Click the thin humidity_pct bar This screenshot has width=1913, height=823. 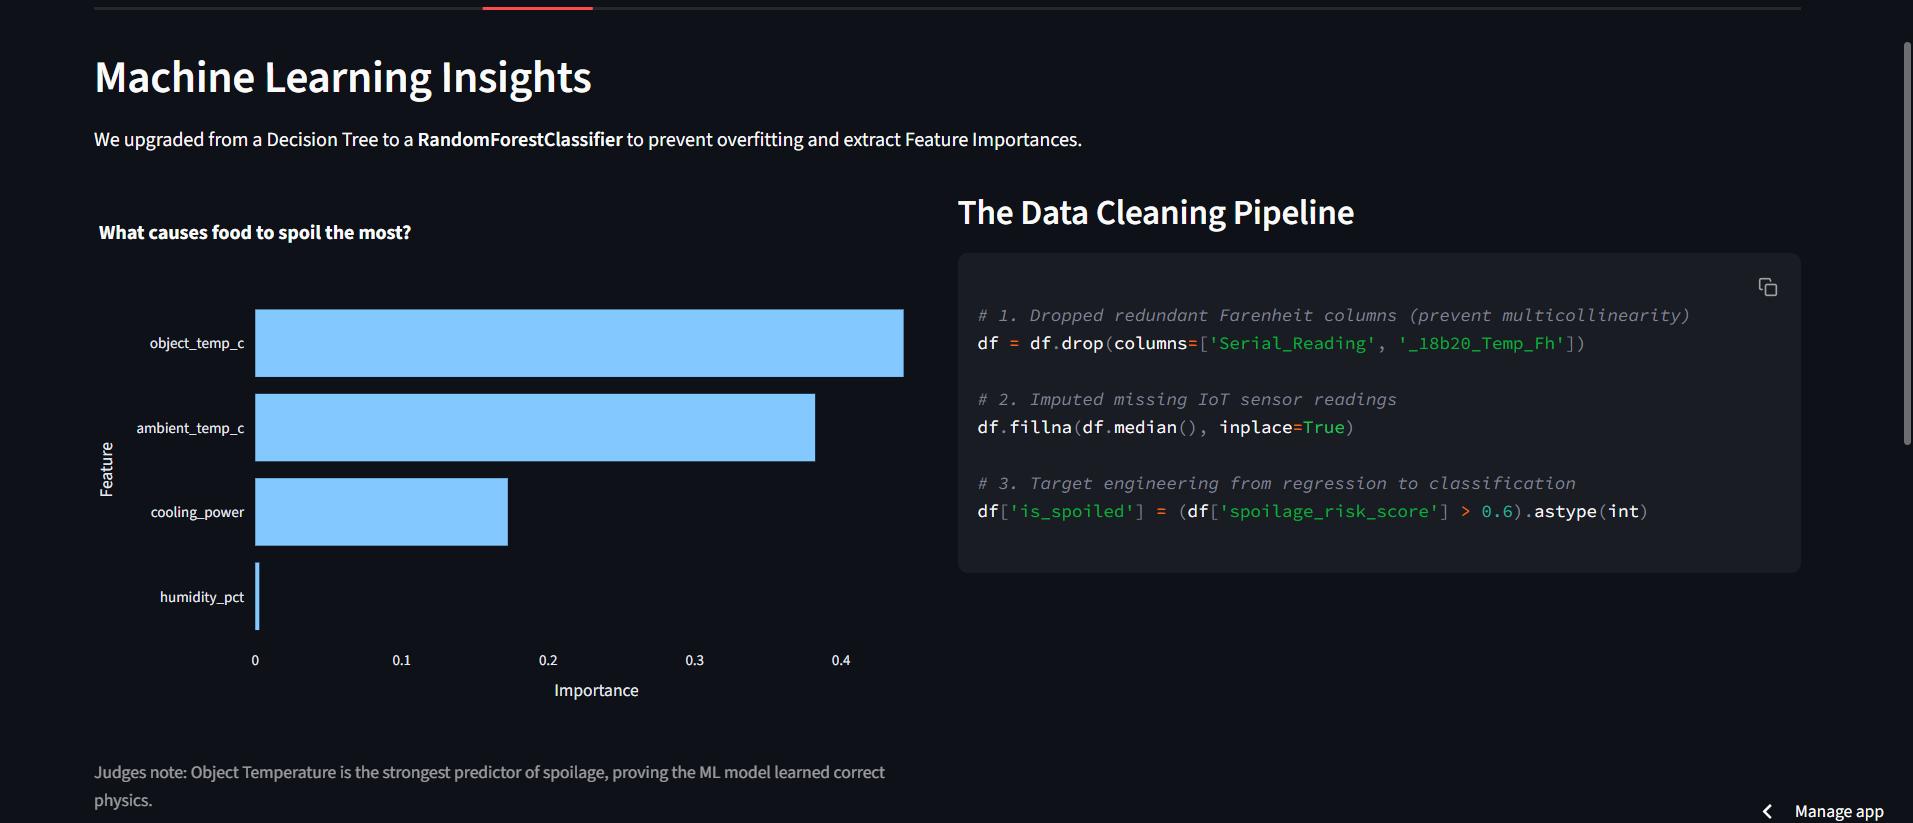click(x=257, y=597)
